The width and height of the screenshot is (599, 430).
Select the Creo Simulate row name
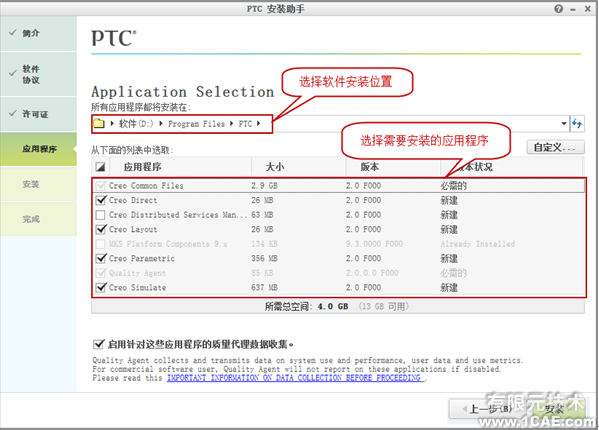(x=138, y=288)
